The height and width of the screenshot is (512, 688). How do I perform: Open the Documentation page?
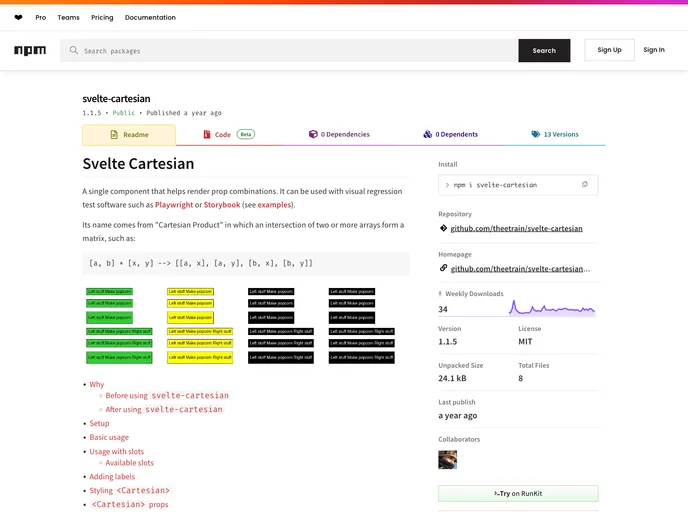[150, 18]
